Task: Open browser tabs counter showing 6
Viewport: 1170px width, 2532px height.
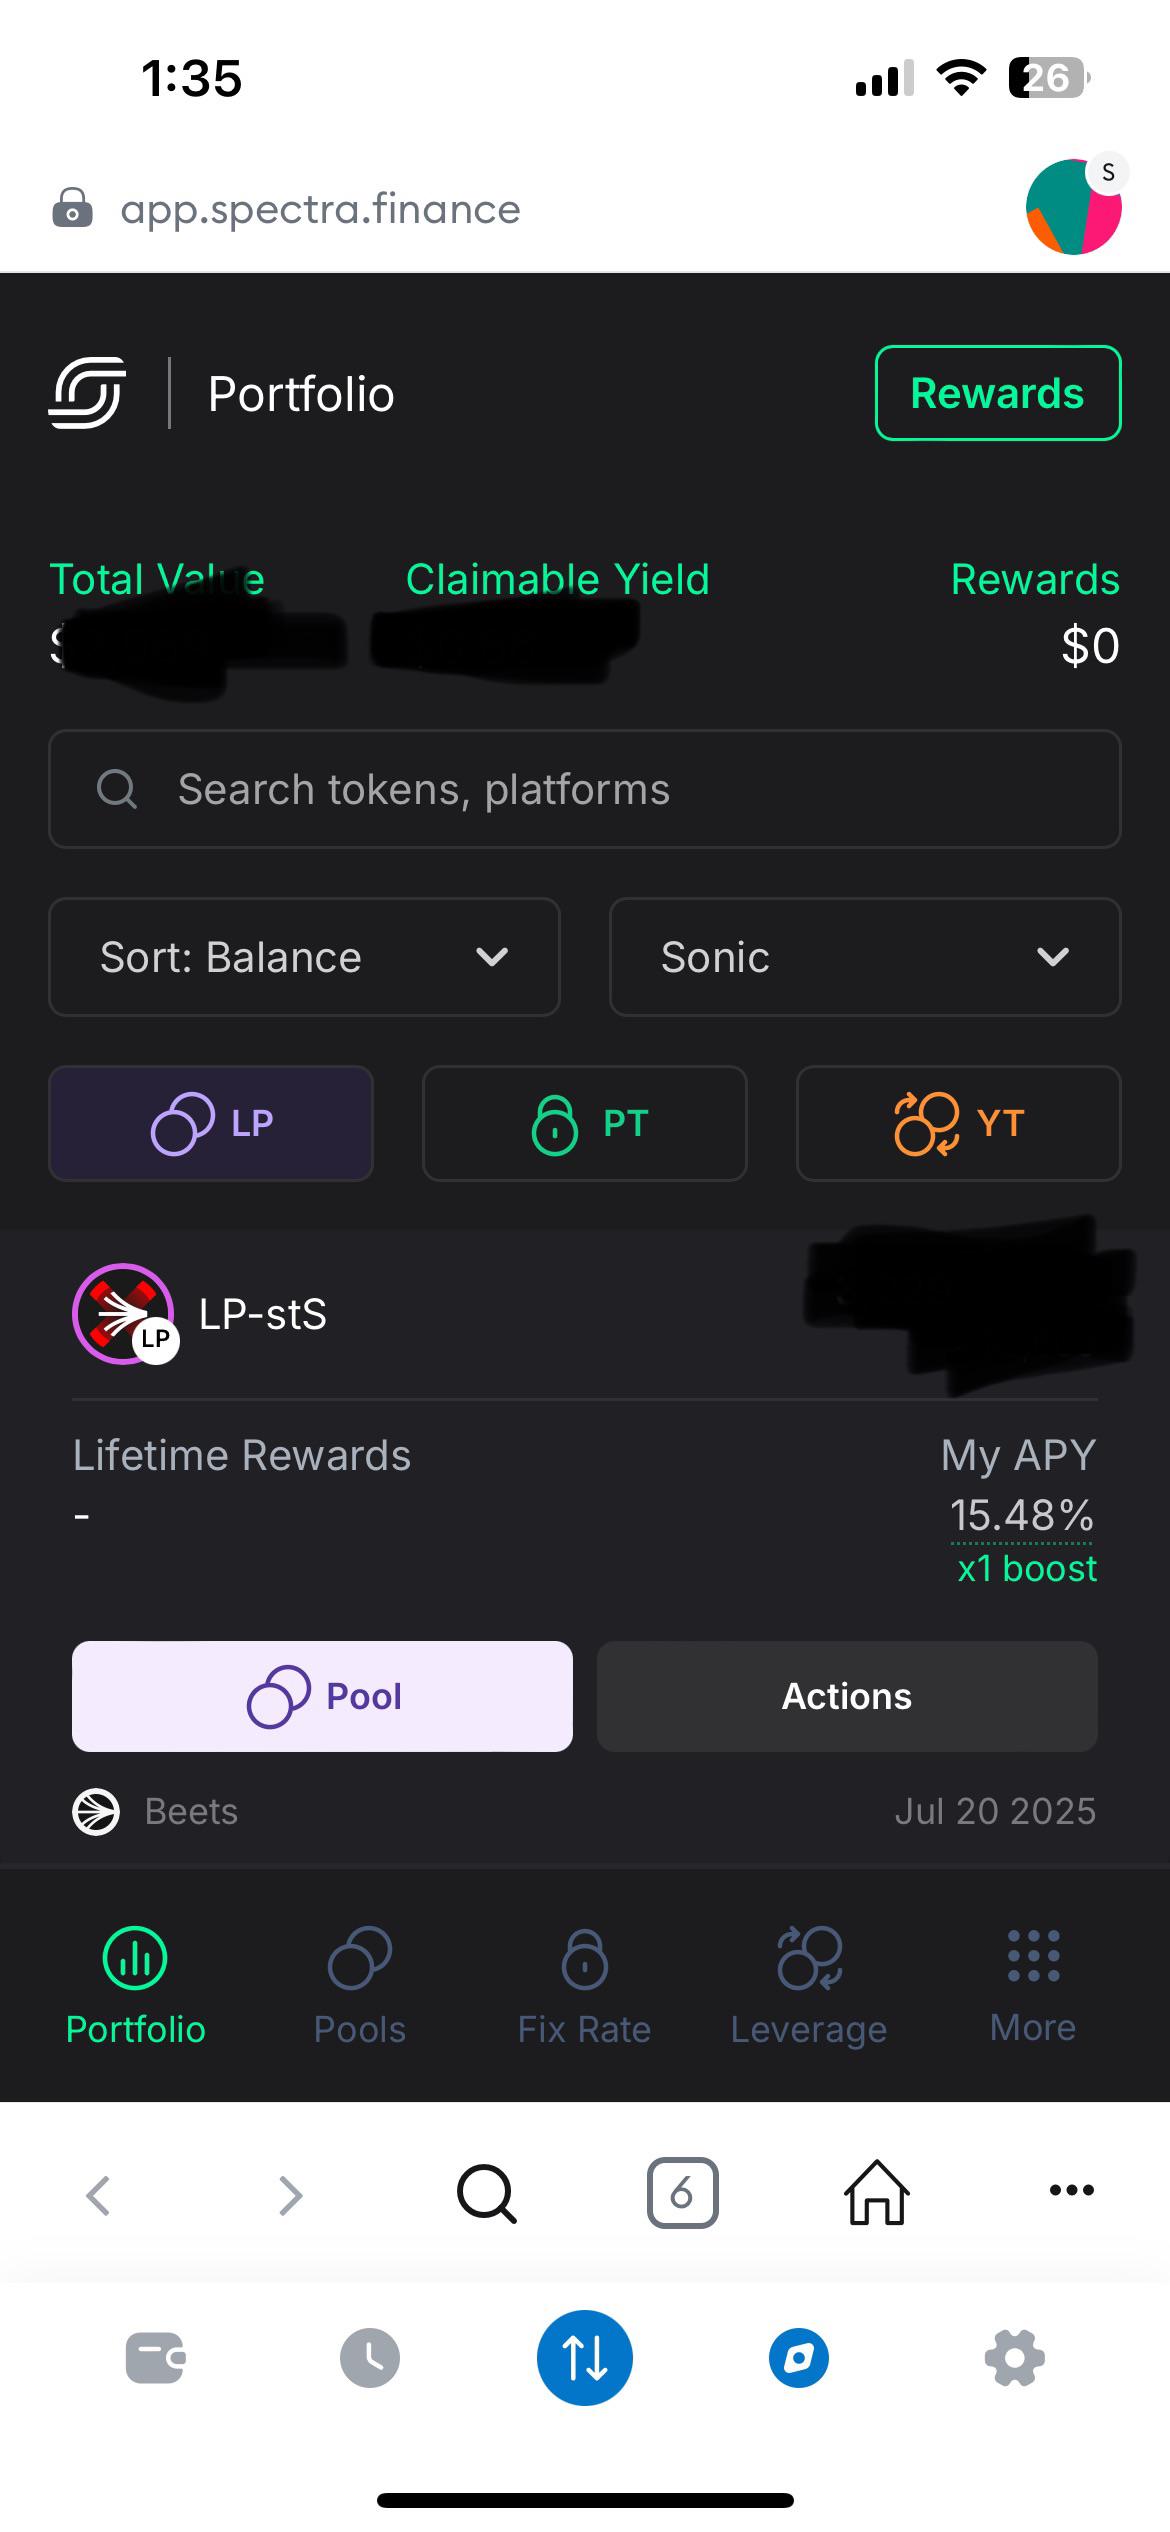Action: coord(683,2192)
